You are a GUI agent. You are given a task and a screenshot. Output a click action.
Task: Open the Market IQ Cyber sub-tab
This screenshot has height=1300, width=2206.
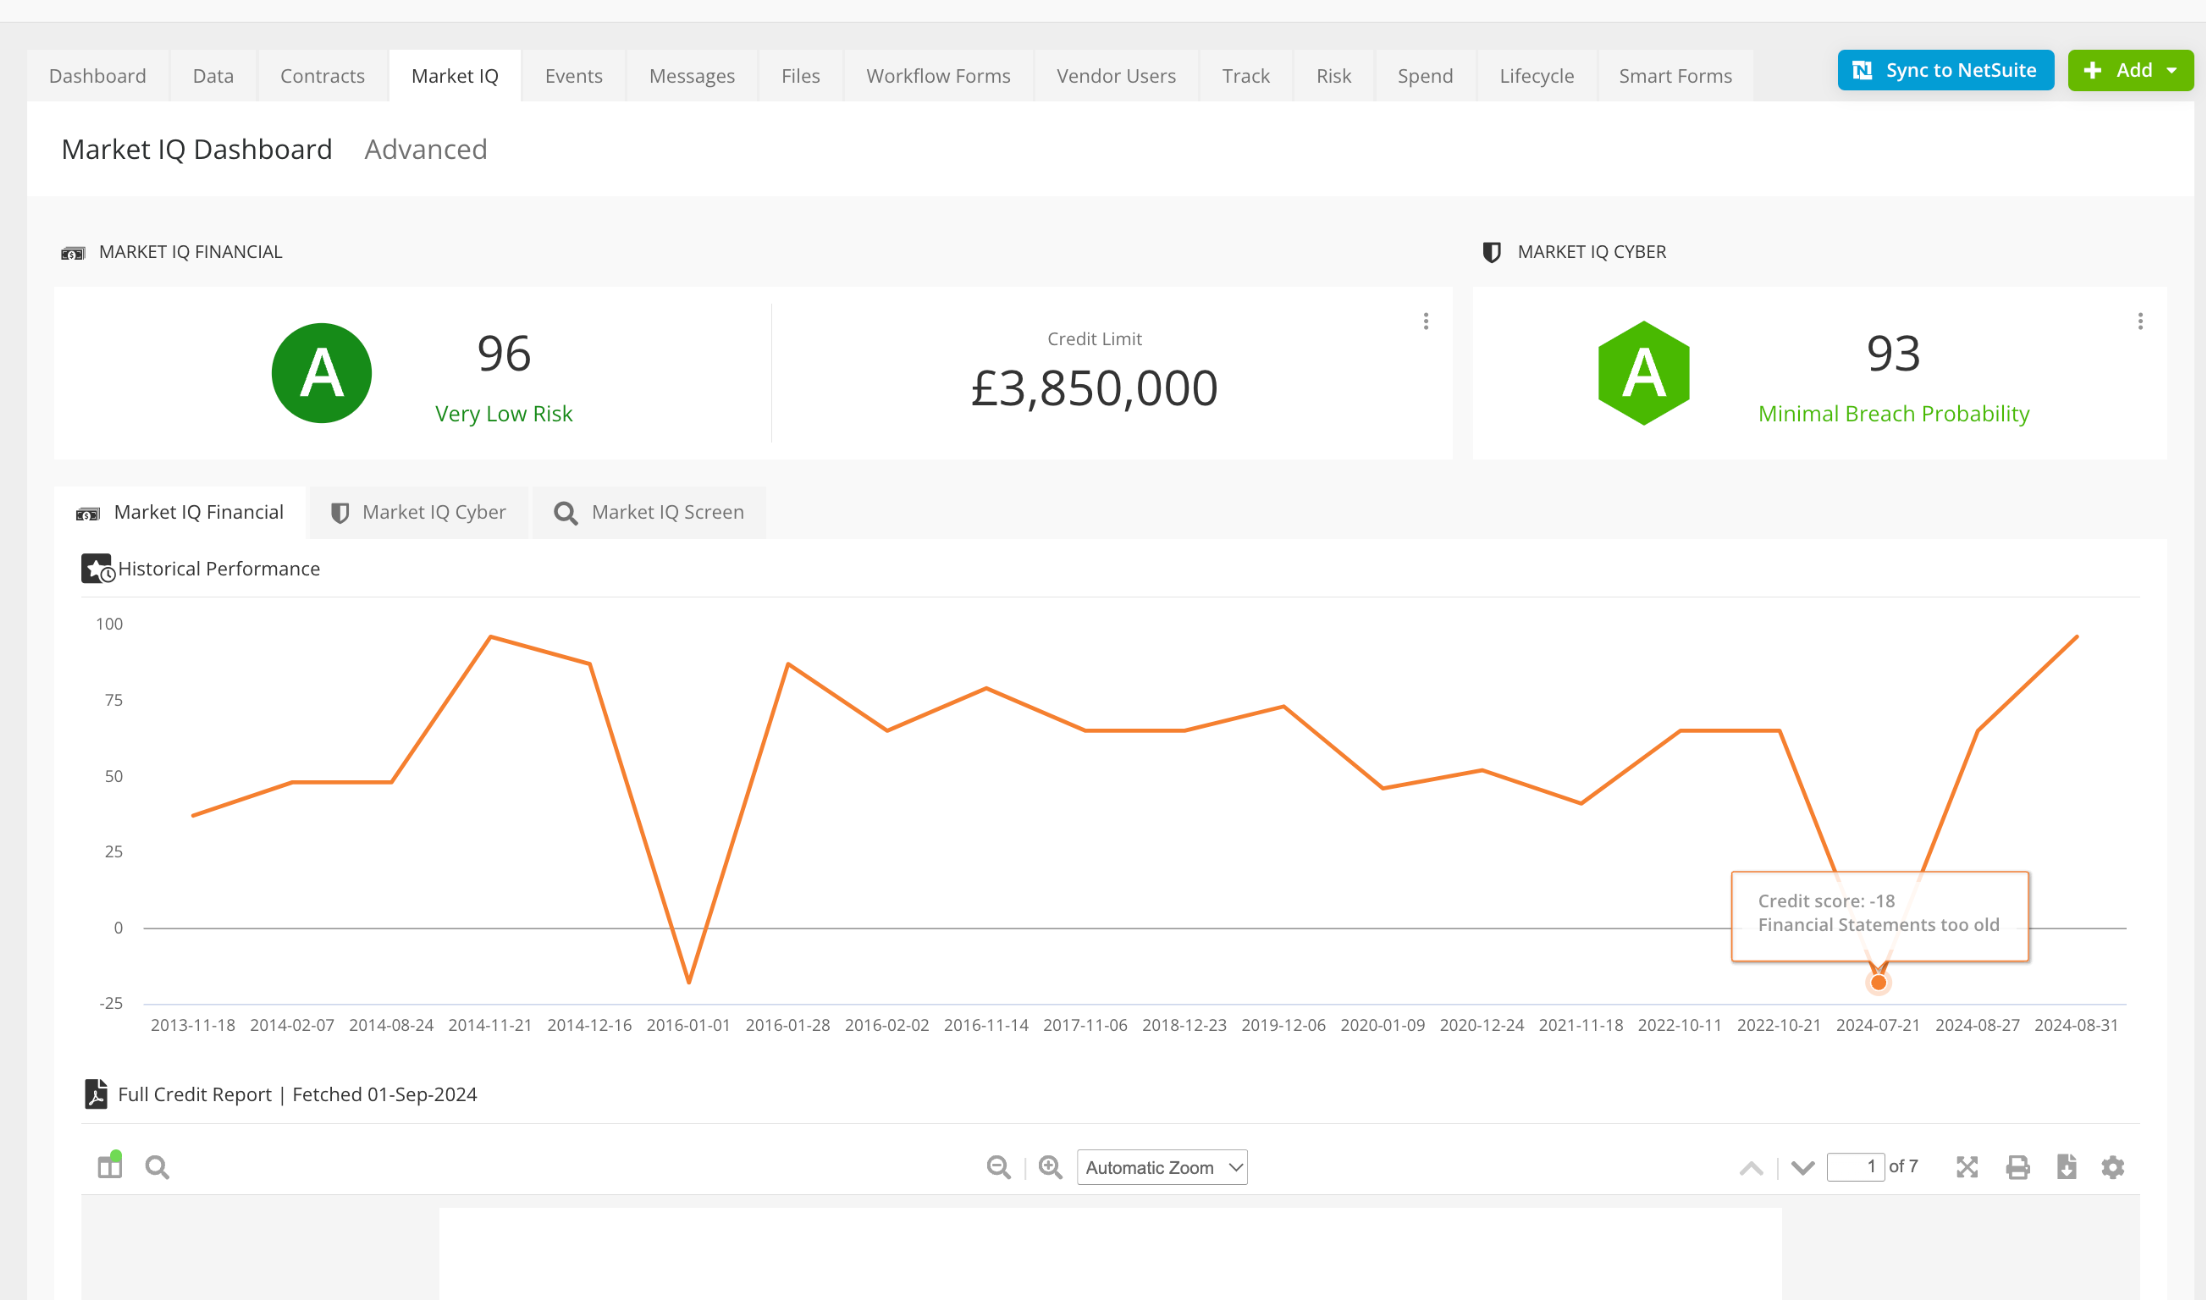(418, 512)
